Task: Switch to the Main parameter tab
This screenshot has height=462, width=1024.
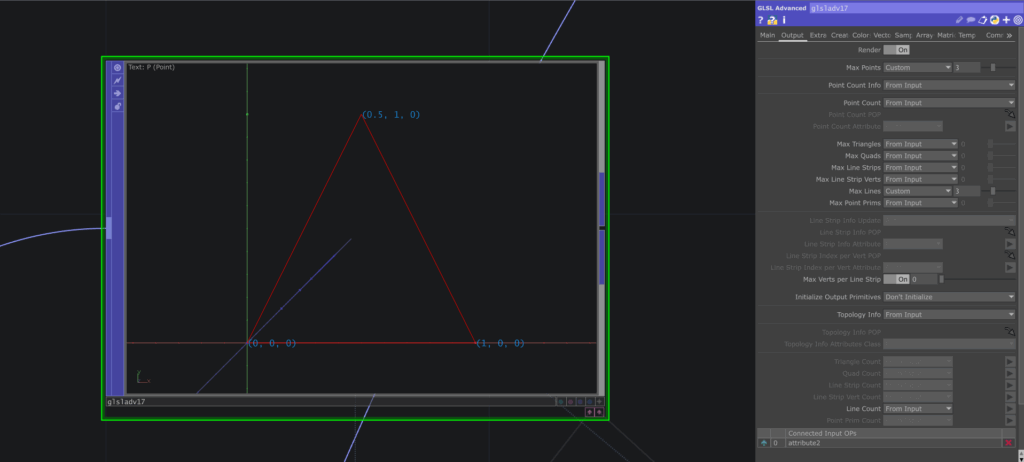Action: (767, 35)
